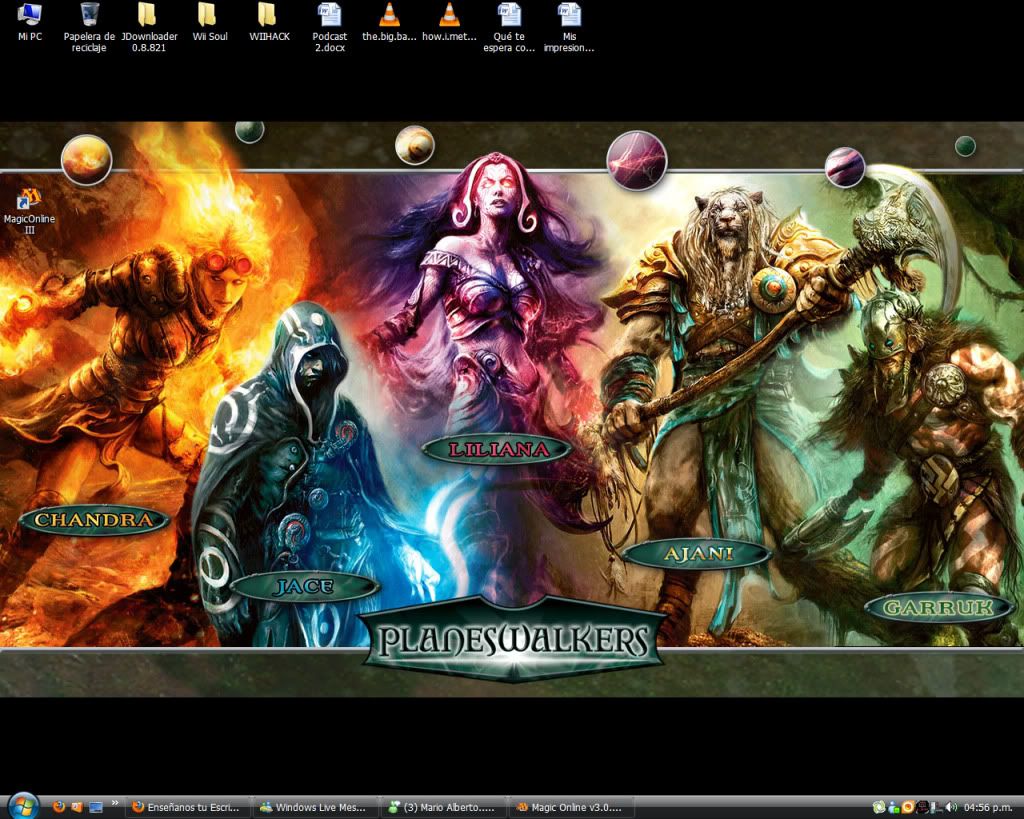Image resolution: width=1024 pixels, height=819 pixels.
Task: Select the how.i.met... VLC video file
Action: [x=449, y=22]
